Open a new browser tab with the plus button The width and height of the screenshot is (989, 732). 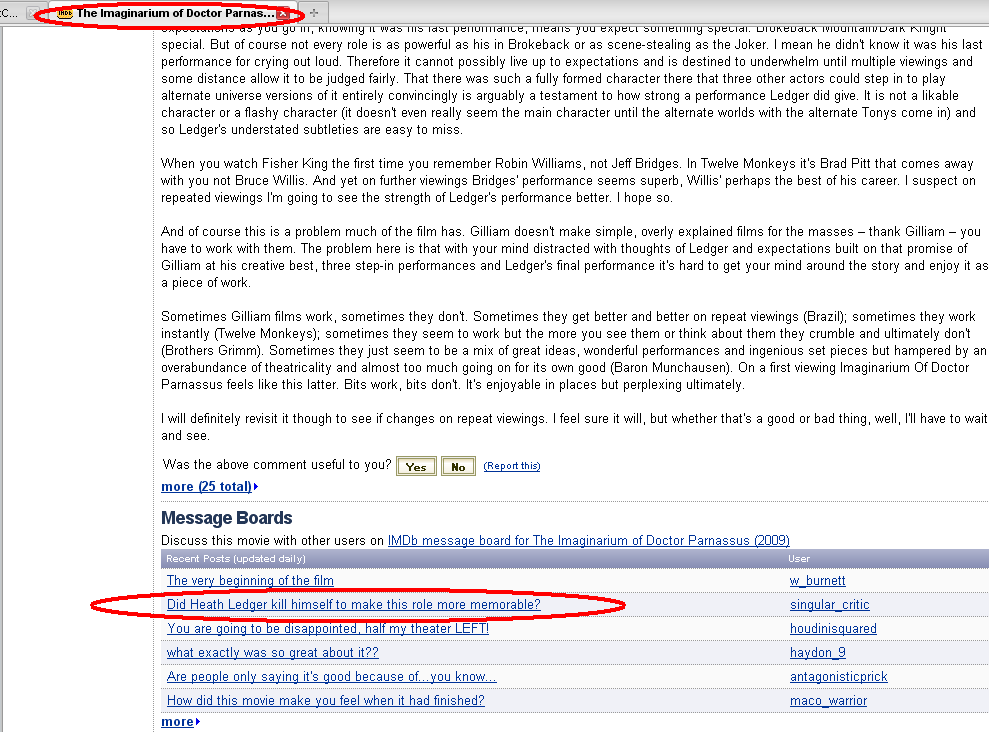314,13
